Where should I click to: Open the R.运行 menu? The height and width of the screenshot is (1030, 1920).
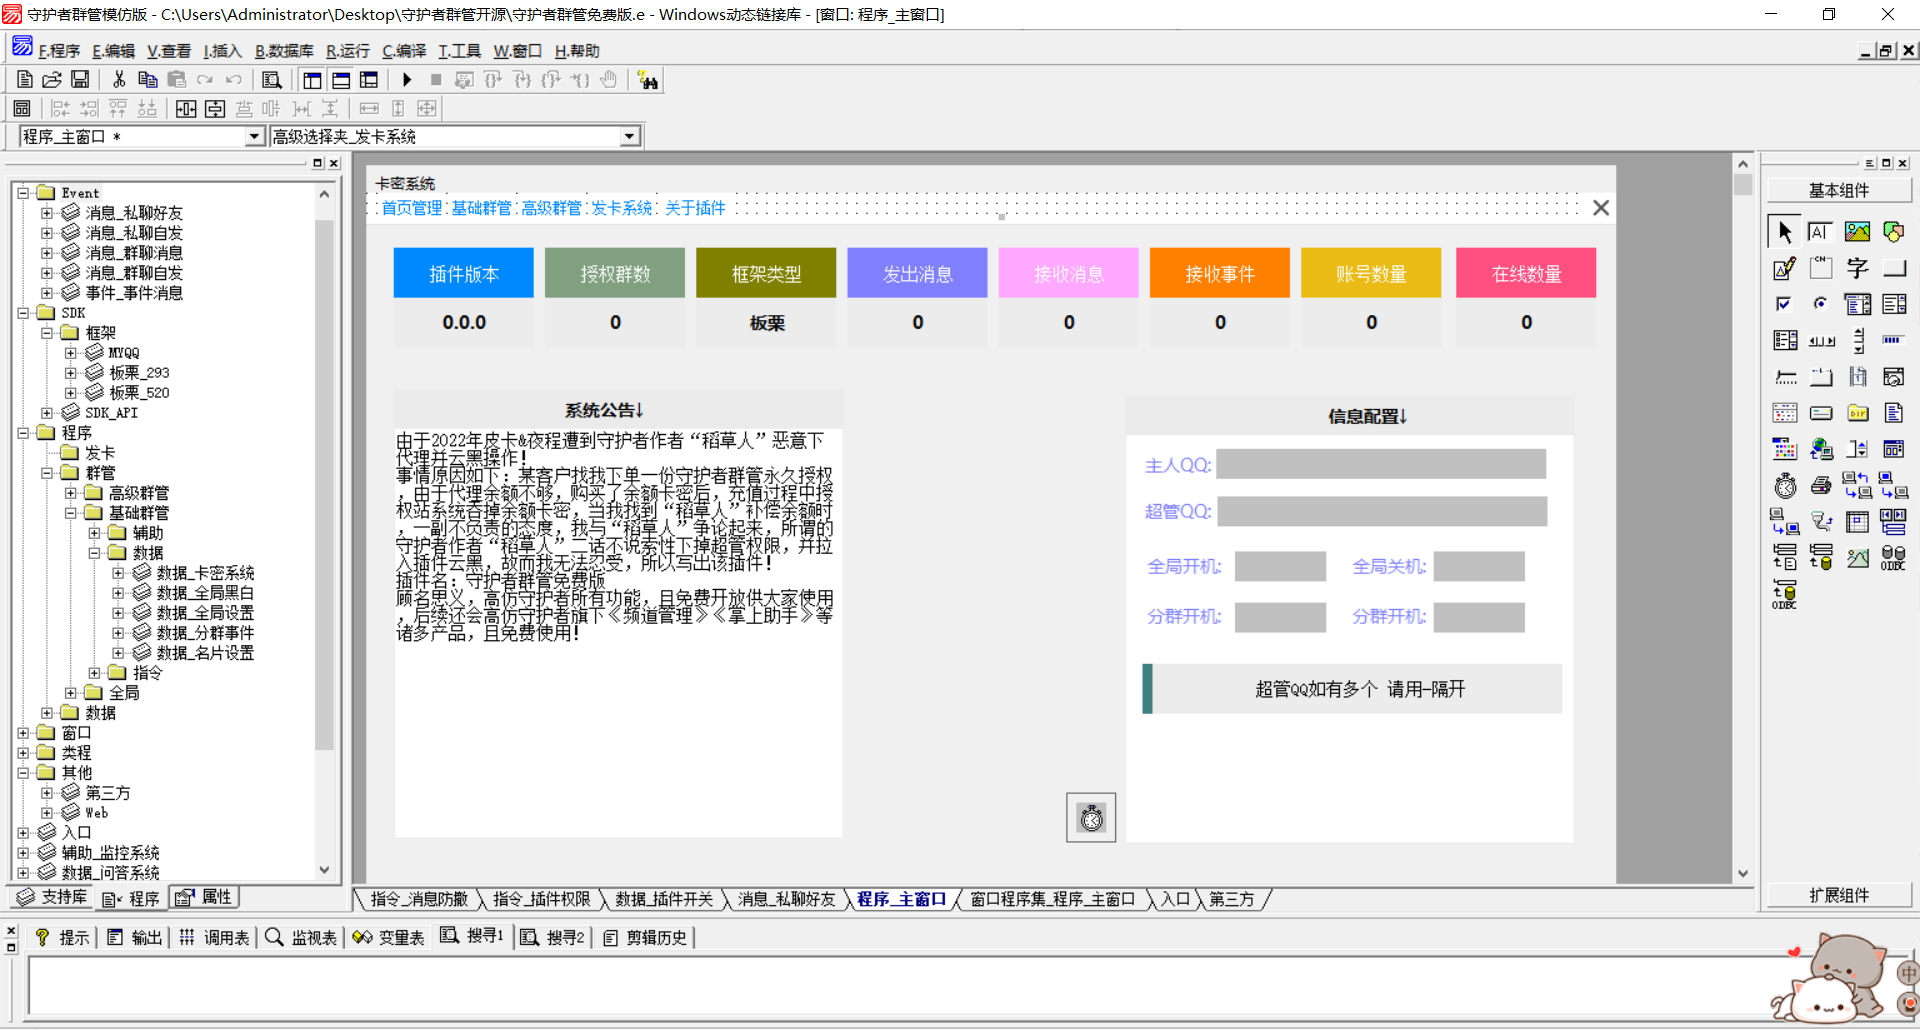[x=347, y=51]
